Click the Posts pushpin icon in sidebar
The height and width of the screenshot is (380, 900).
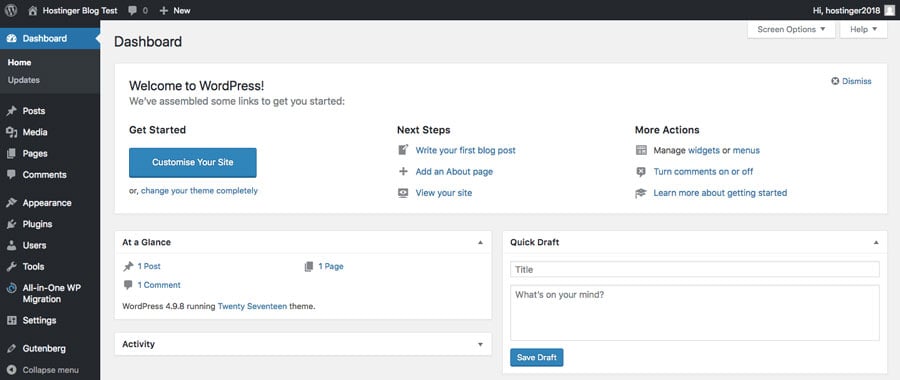click(11, 111)
